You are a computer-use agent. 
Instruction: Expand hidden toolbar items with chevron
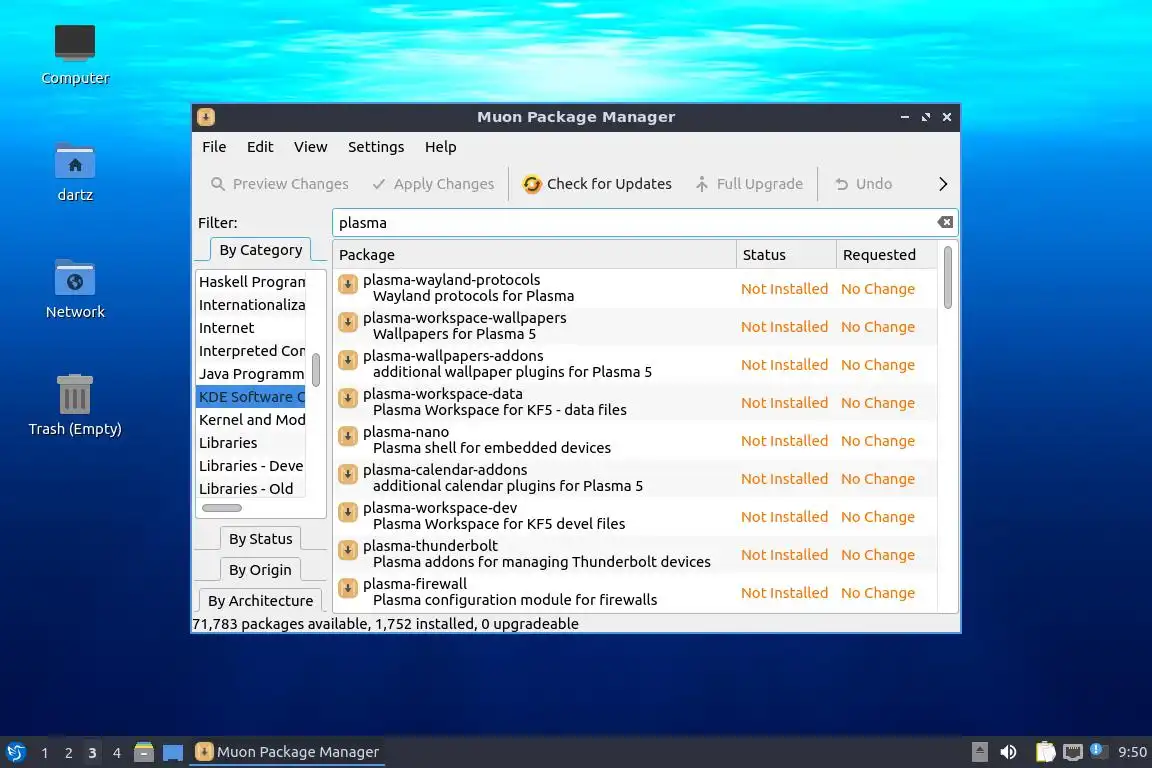coord(943,184)
